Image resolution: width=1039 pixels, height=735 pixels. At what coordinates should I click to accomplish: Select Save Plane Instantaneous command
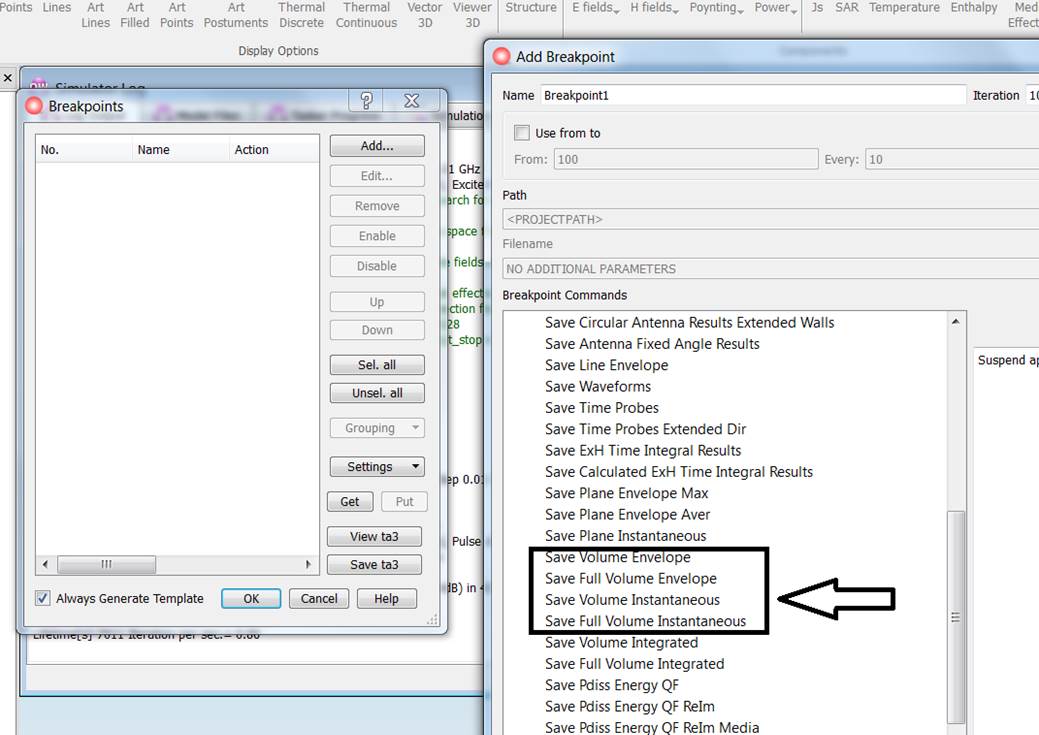coord(626,536)
